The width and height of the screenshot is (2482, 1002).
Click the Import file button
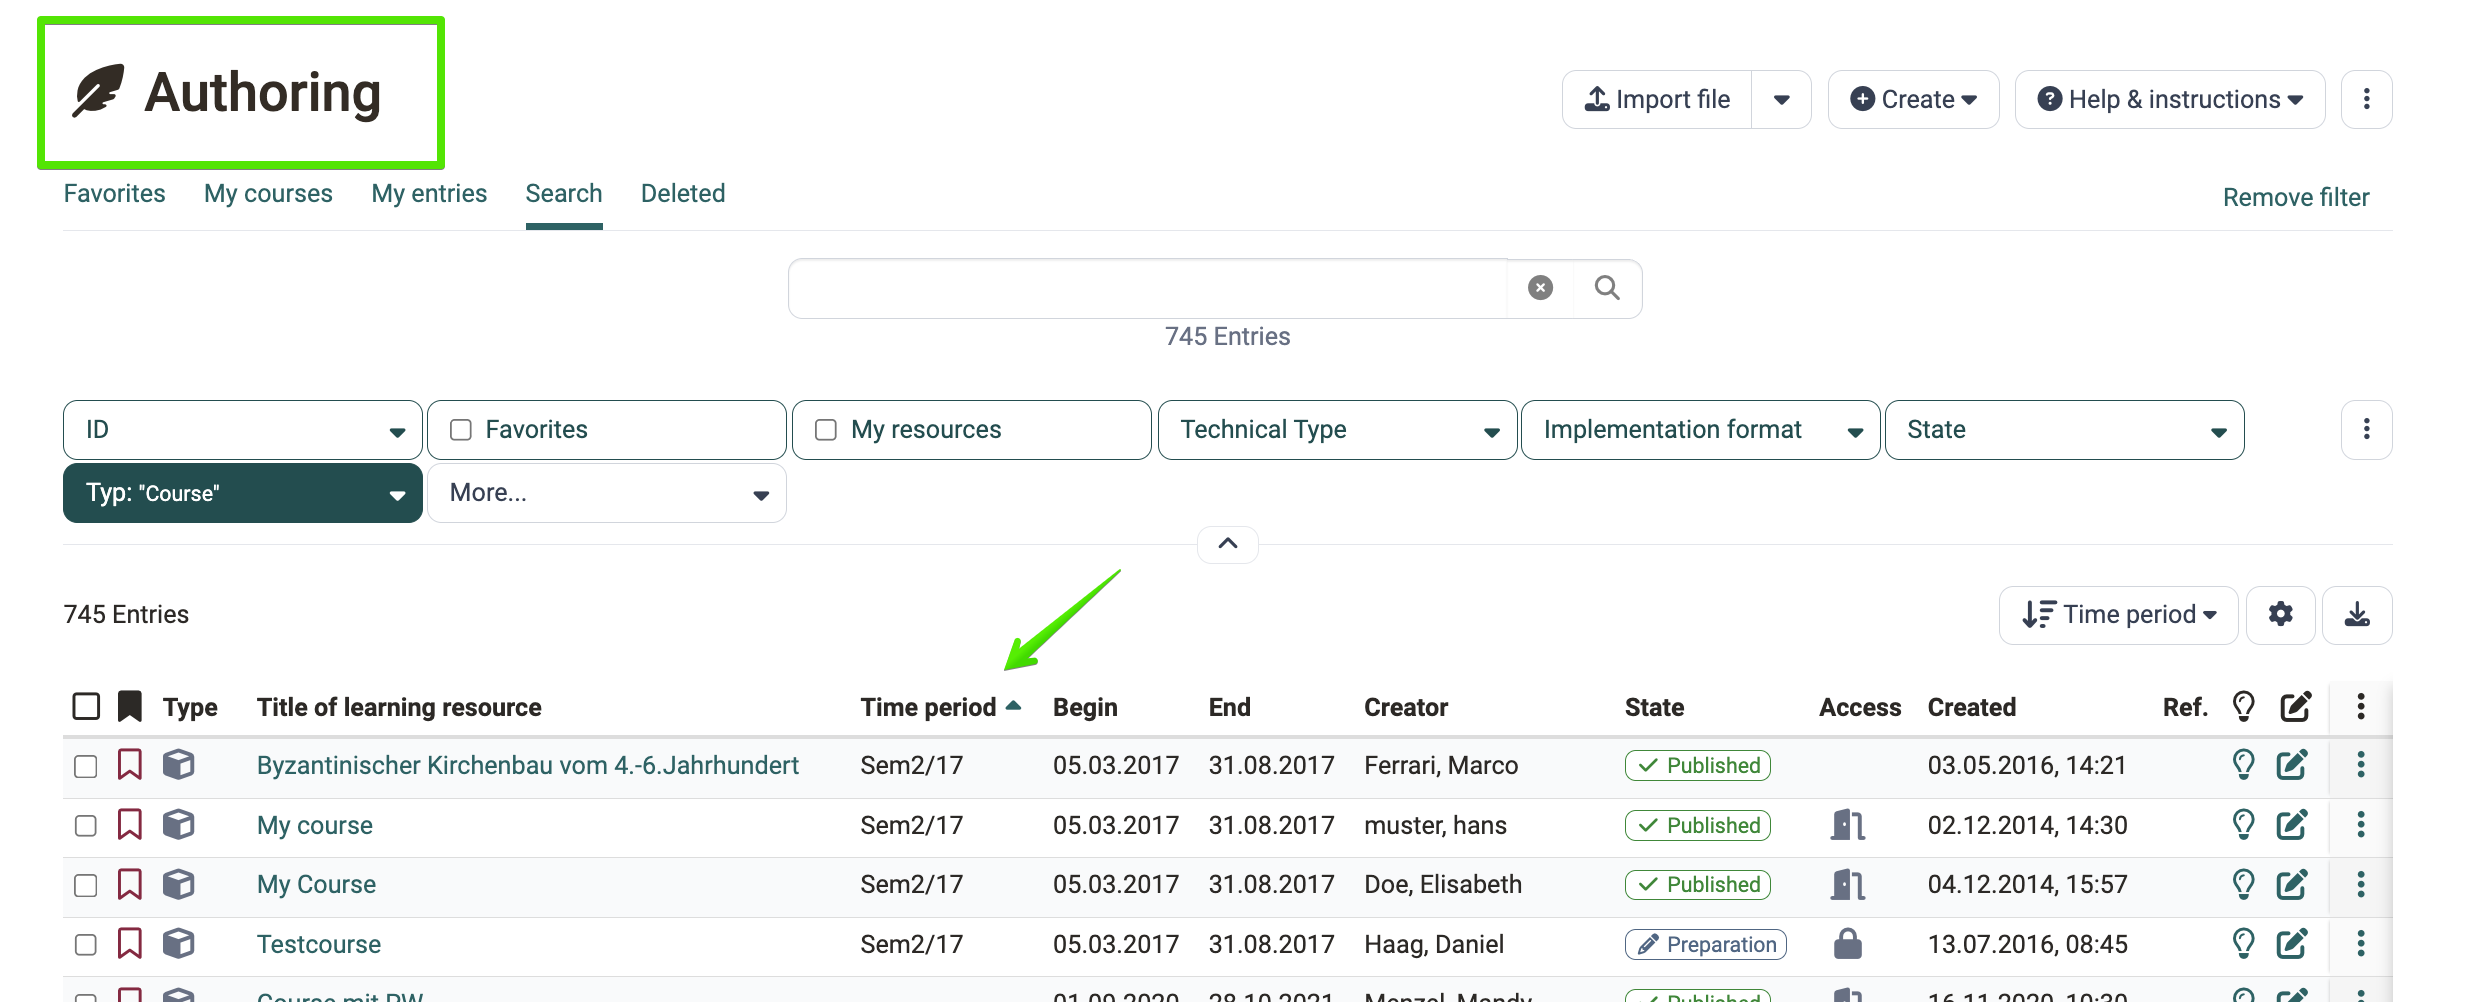(1657, 99)
